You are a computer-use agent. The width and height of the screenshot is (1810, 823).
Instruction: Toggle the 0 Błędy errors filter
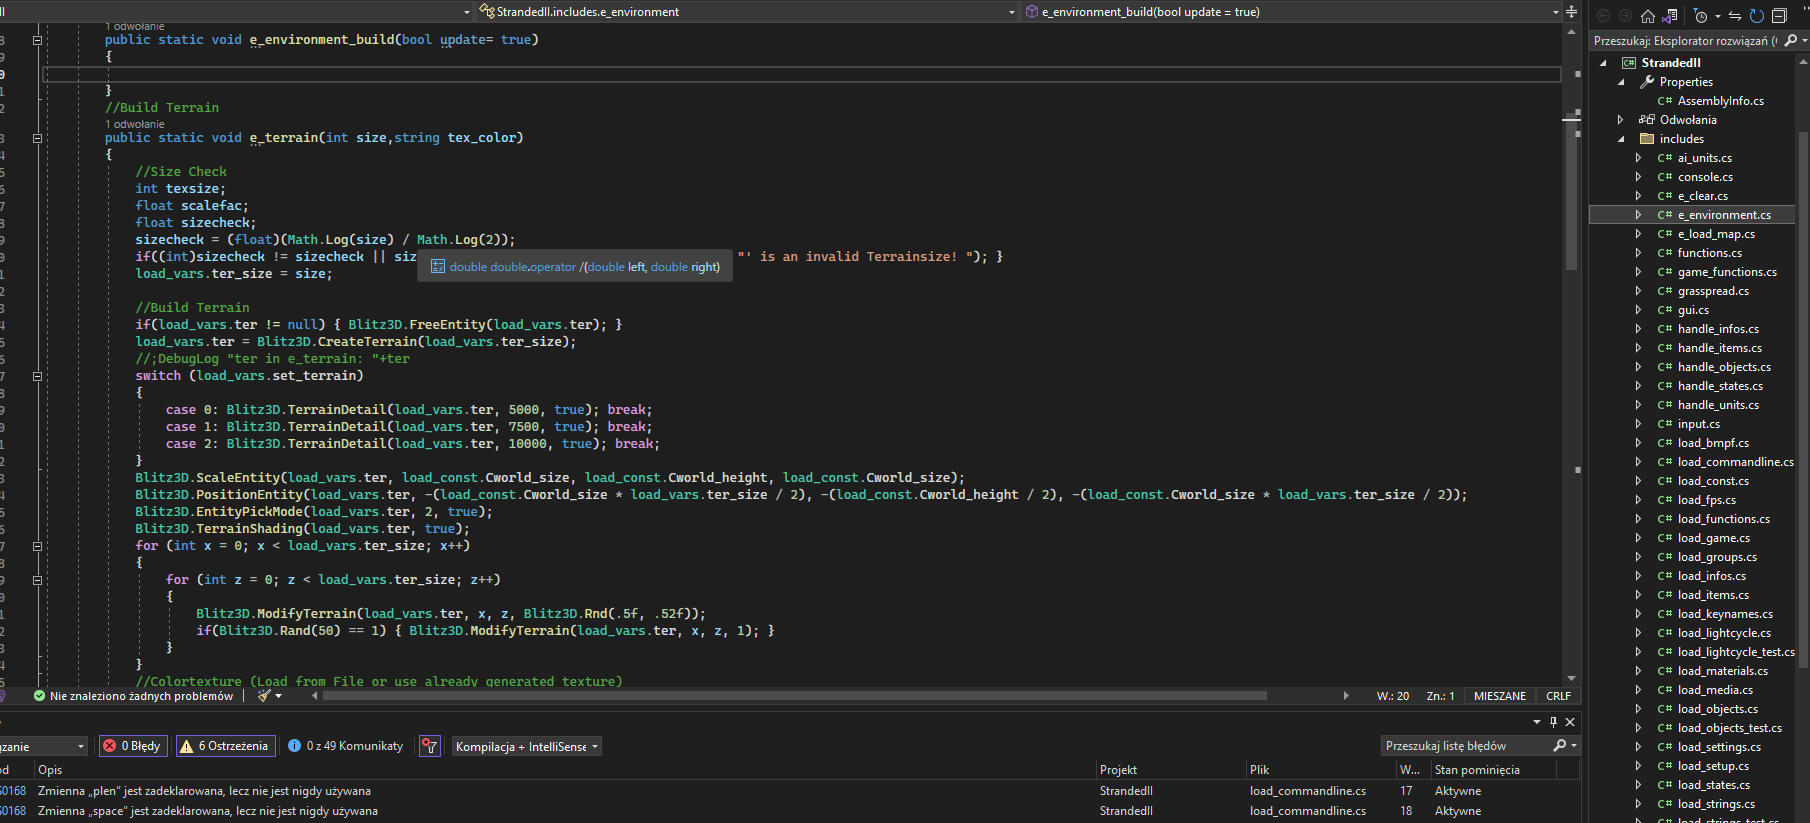point(131,746)
